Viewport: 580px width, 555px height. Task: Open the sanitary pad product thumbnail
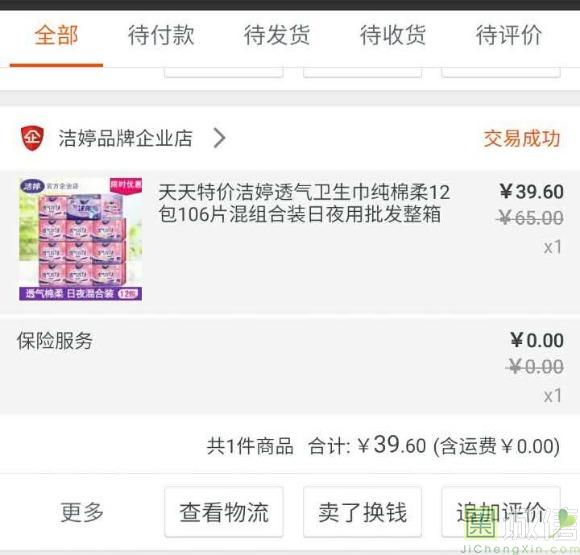(x=81, y=239)
